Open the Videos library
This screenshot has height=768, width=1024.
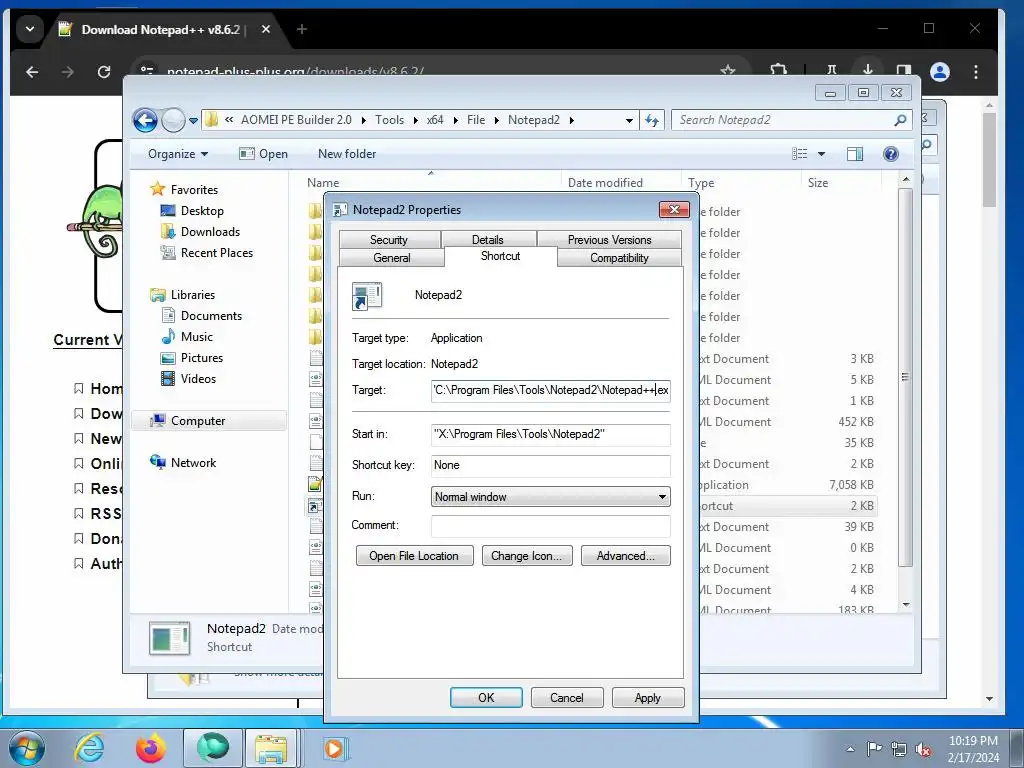(198, 379)
